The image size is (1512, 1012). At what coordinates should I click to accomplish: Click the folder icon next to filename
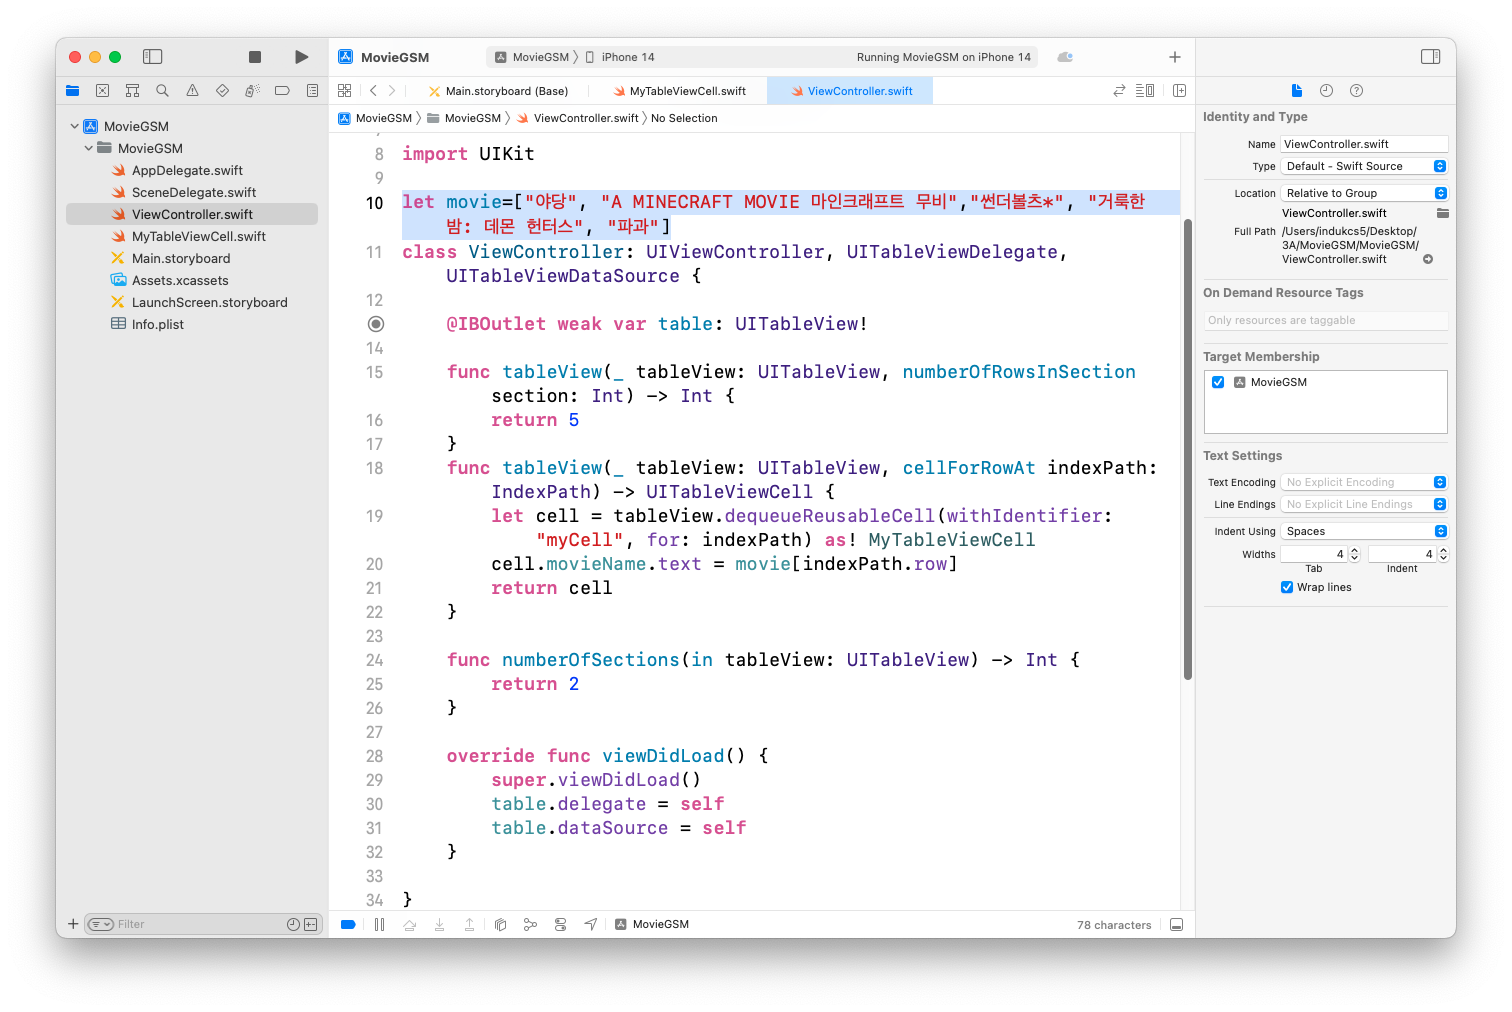tap(1442, 213)
